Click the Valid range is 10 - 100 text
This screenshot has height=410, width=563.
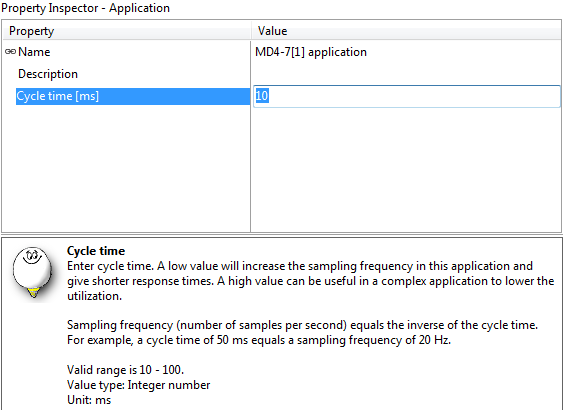tap(125, 370)
